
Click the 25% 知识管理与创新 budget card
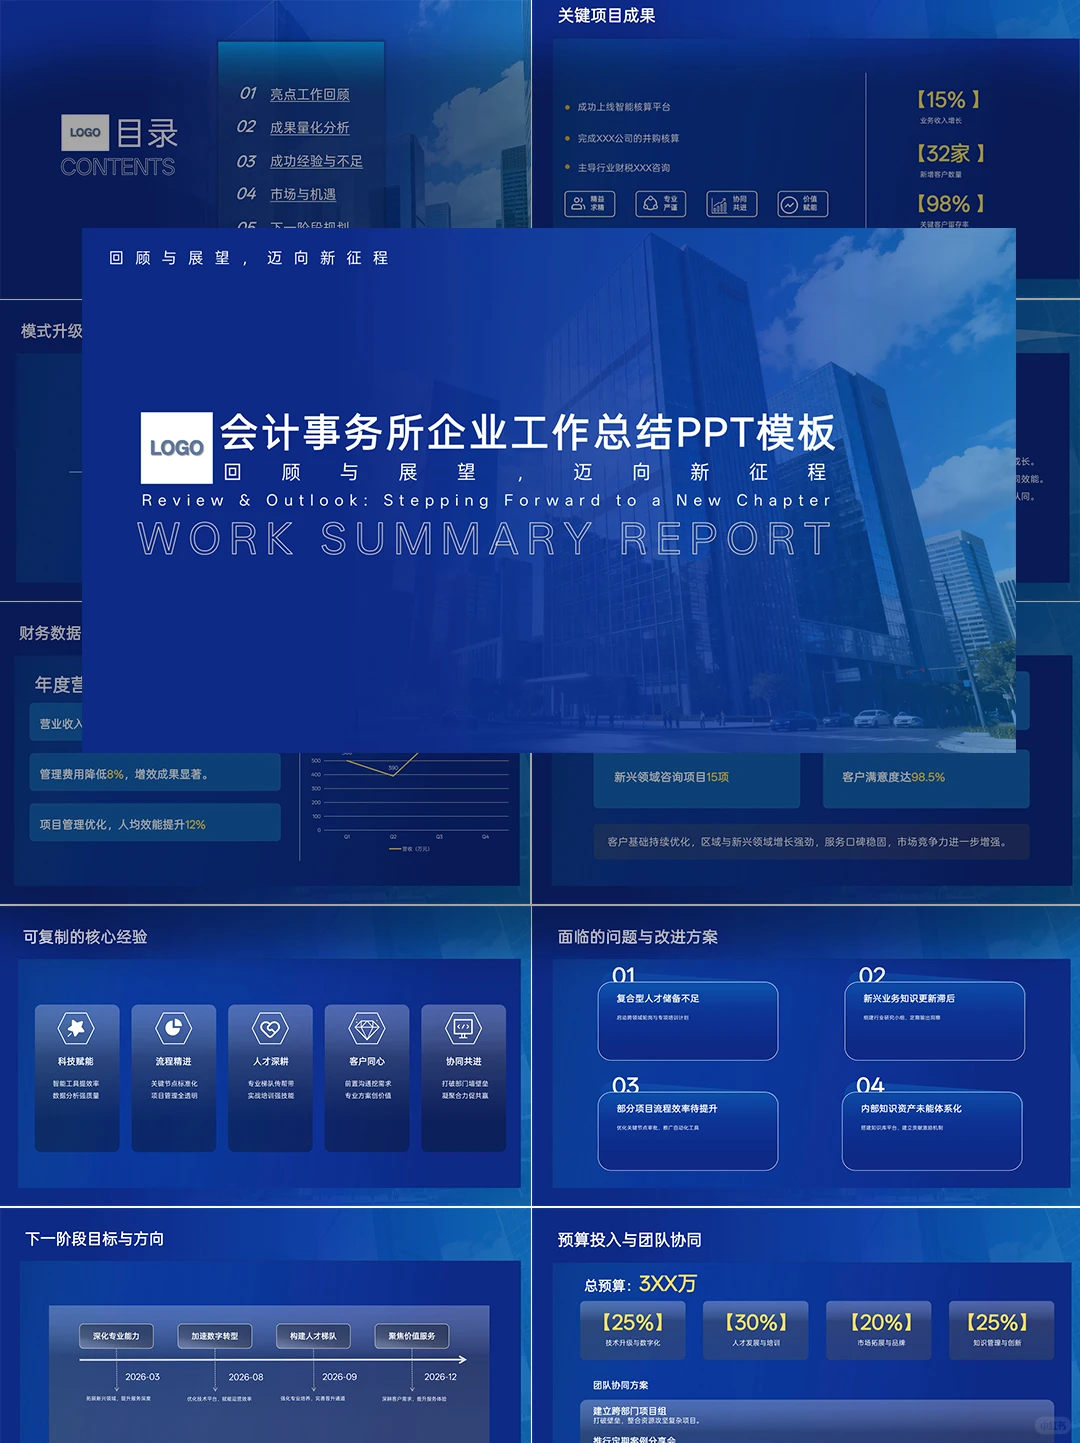coord(1002,1330)
